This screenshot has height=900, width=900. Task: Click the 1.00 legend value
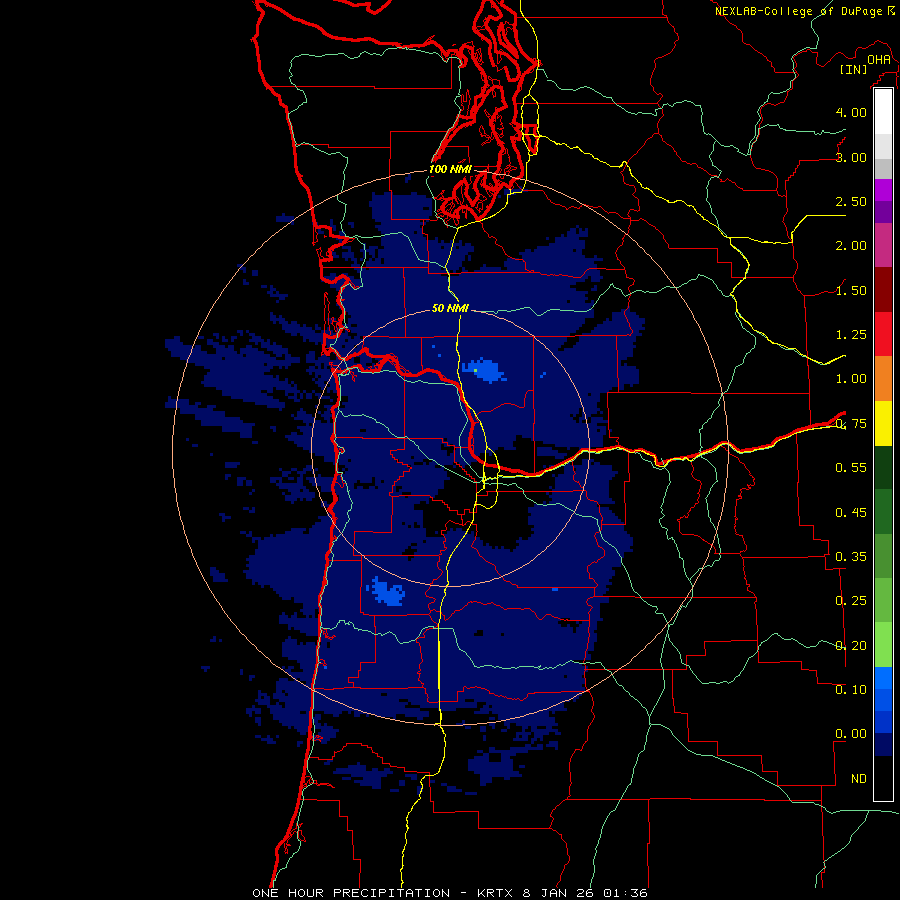tap(851, 379)
